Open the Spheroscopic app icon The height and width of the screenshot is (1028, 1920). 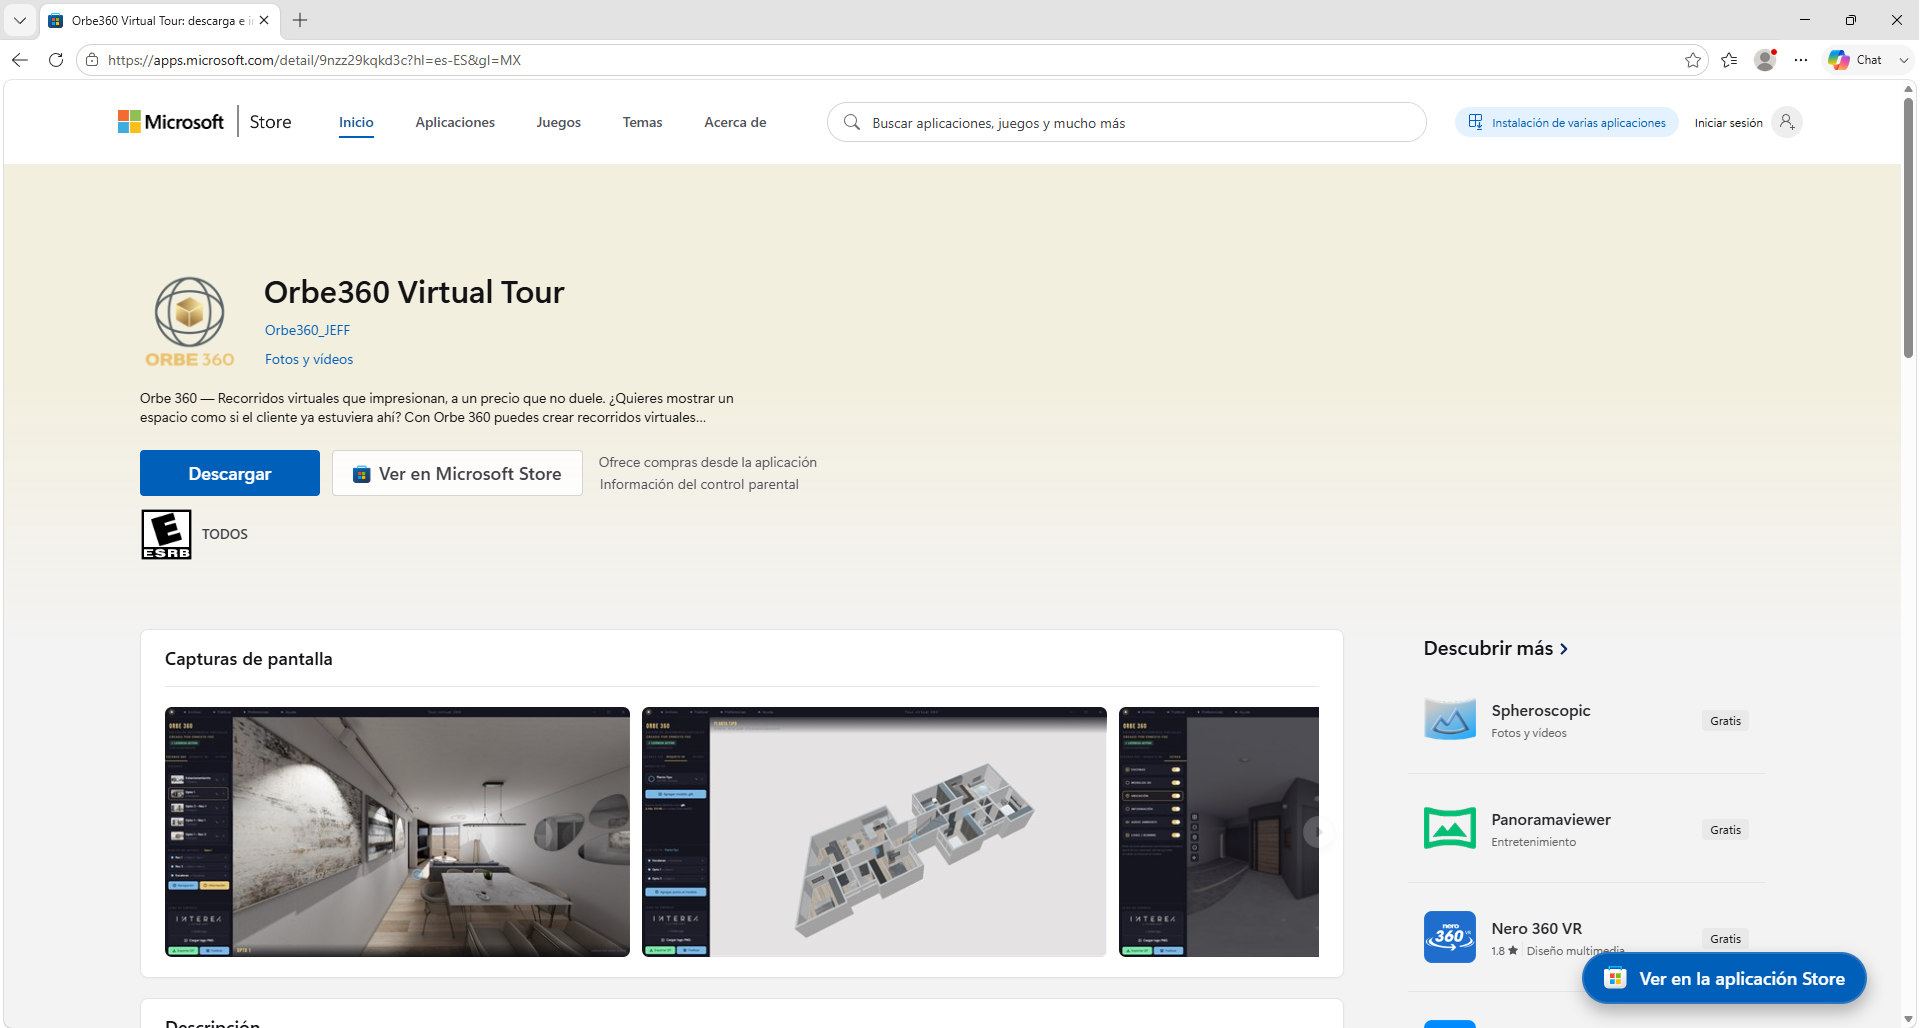[1450, 720]
